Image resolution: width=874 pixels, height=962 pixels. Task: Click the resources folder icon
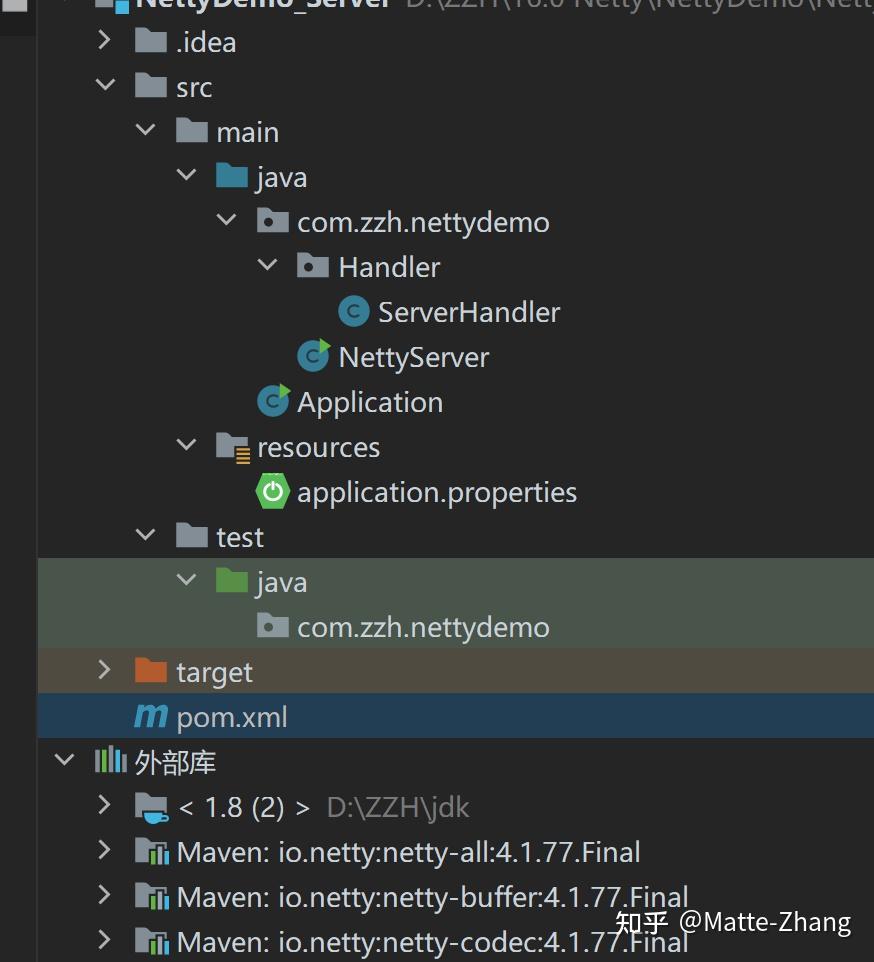click(x=233, y=447)
